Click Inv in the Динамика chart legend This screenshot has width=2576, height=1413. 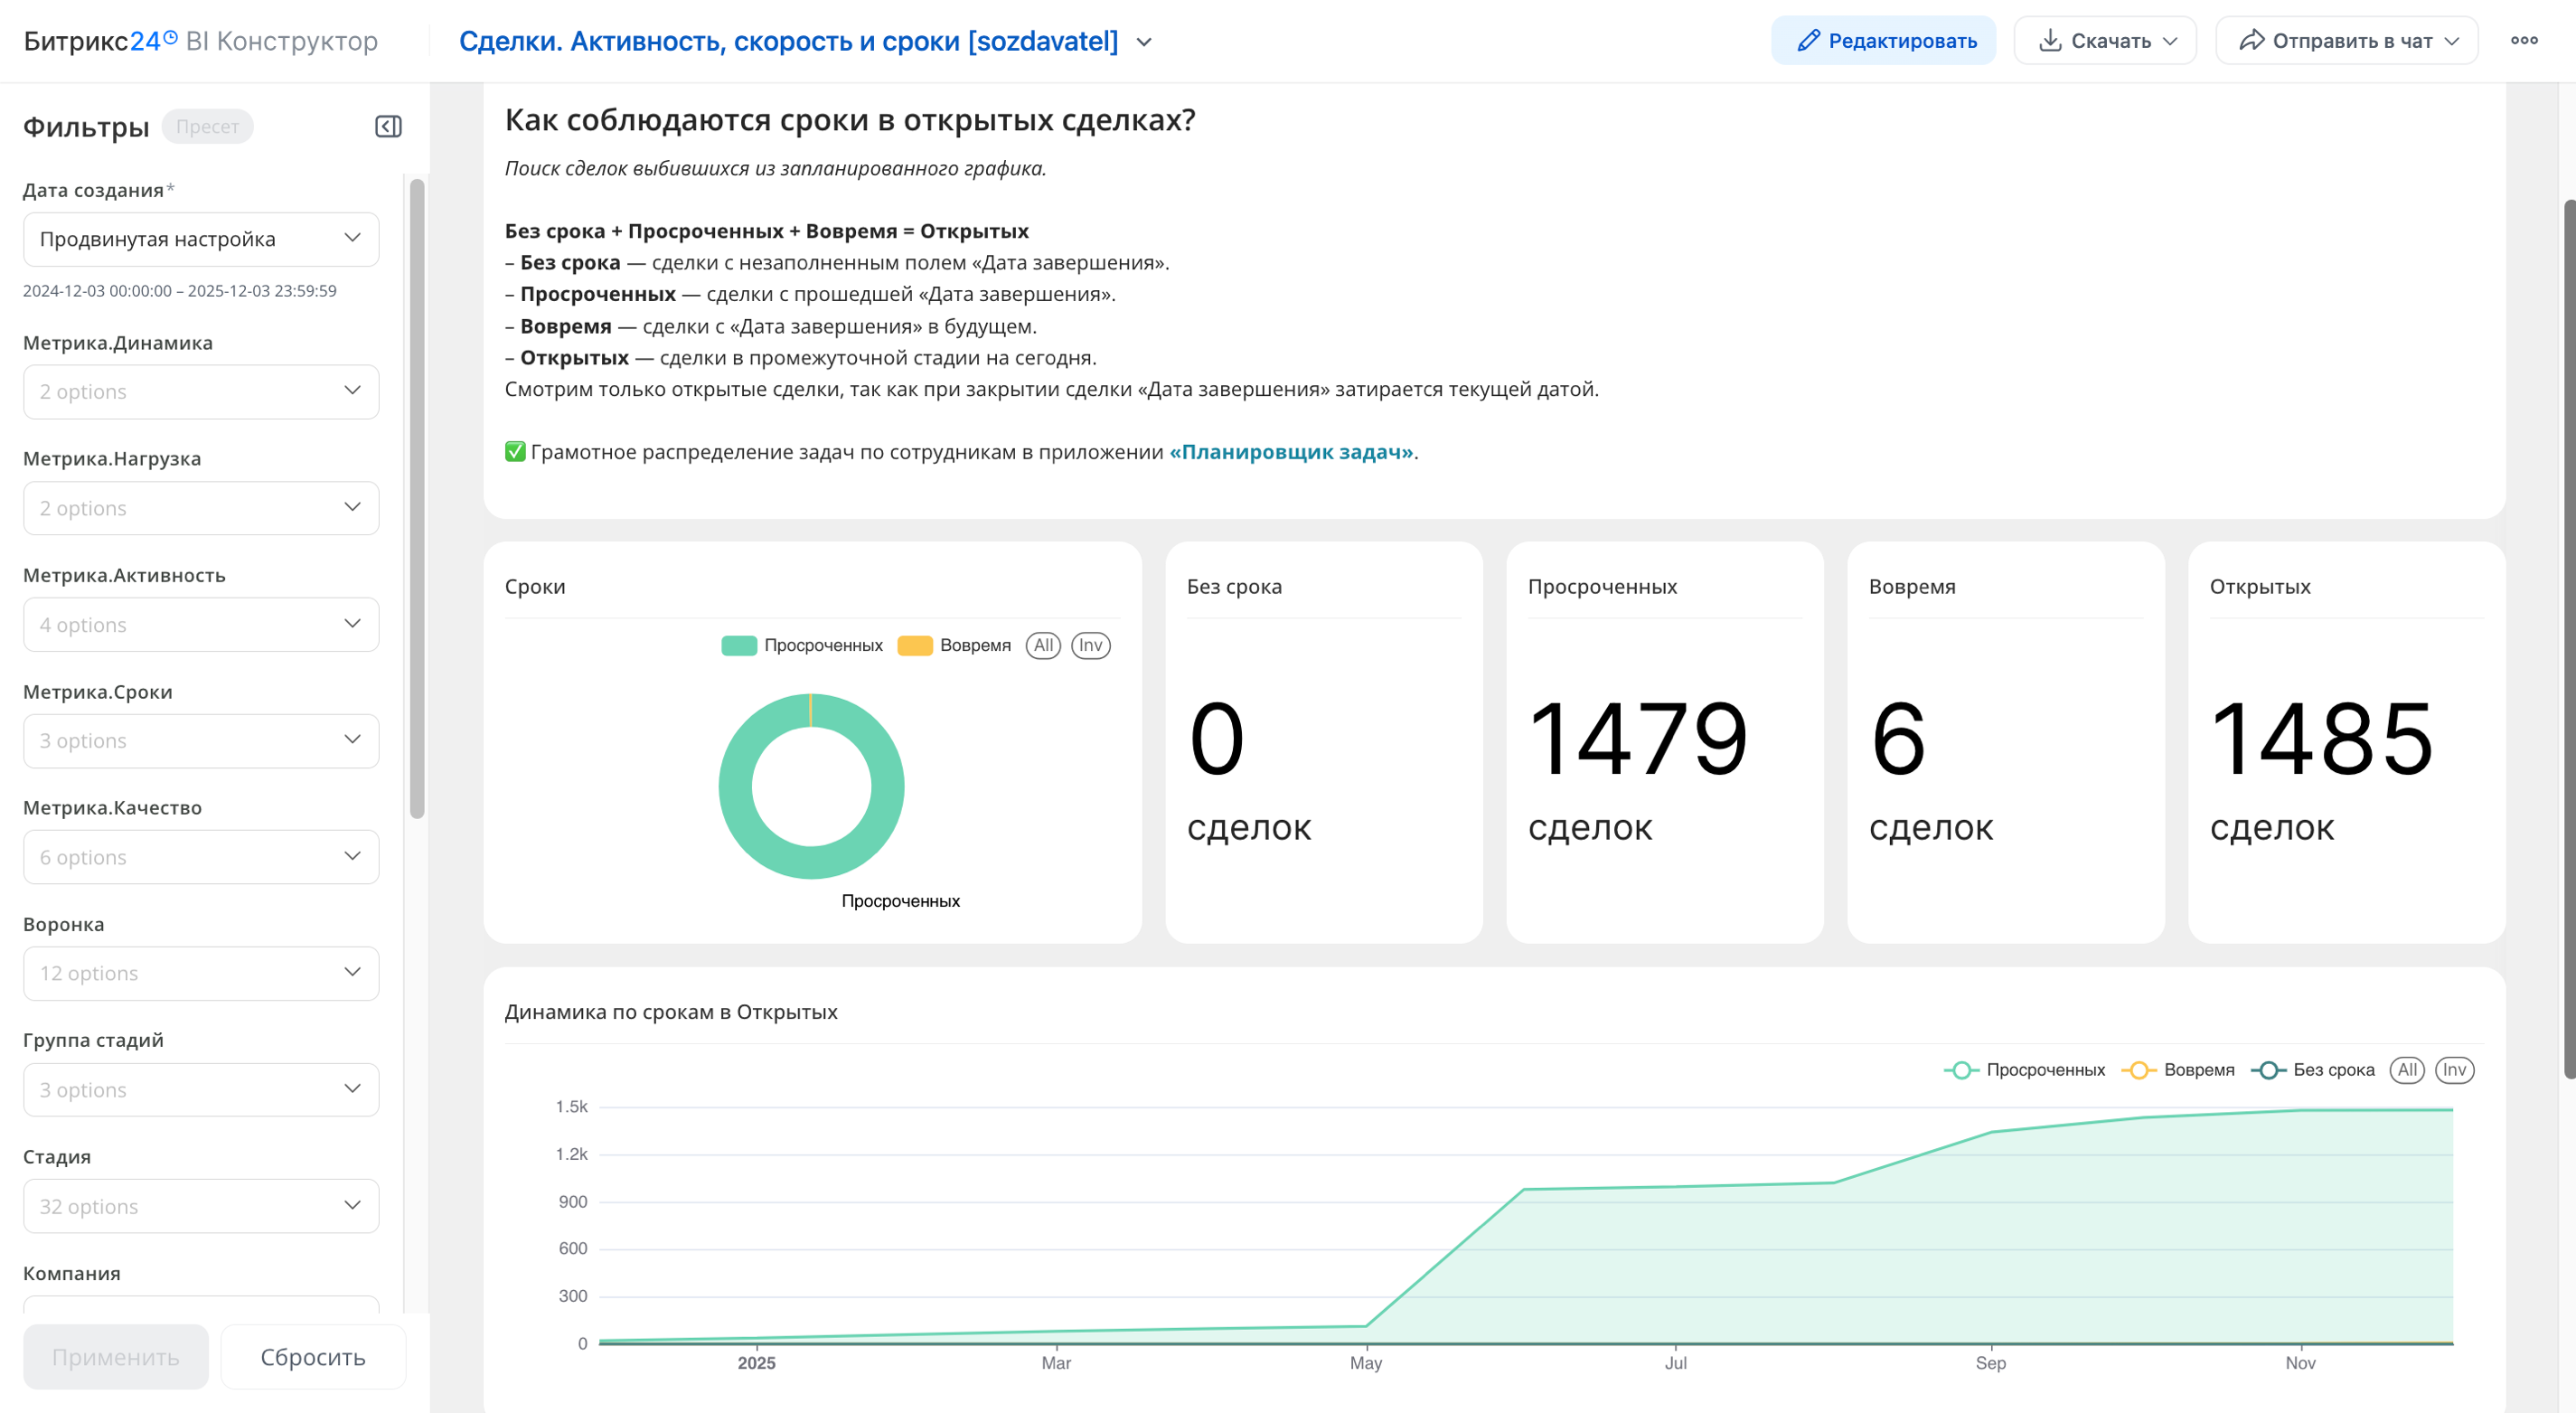(2454, 1070)
